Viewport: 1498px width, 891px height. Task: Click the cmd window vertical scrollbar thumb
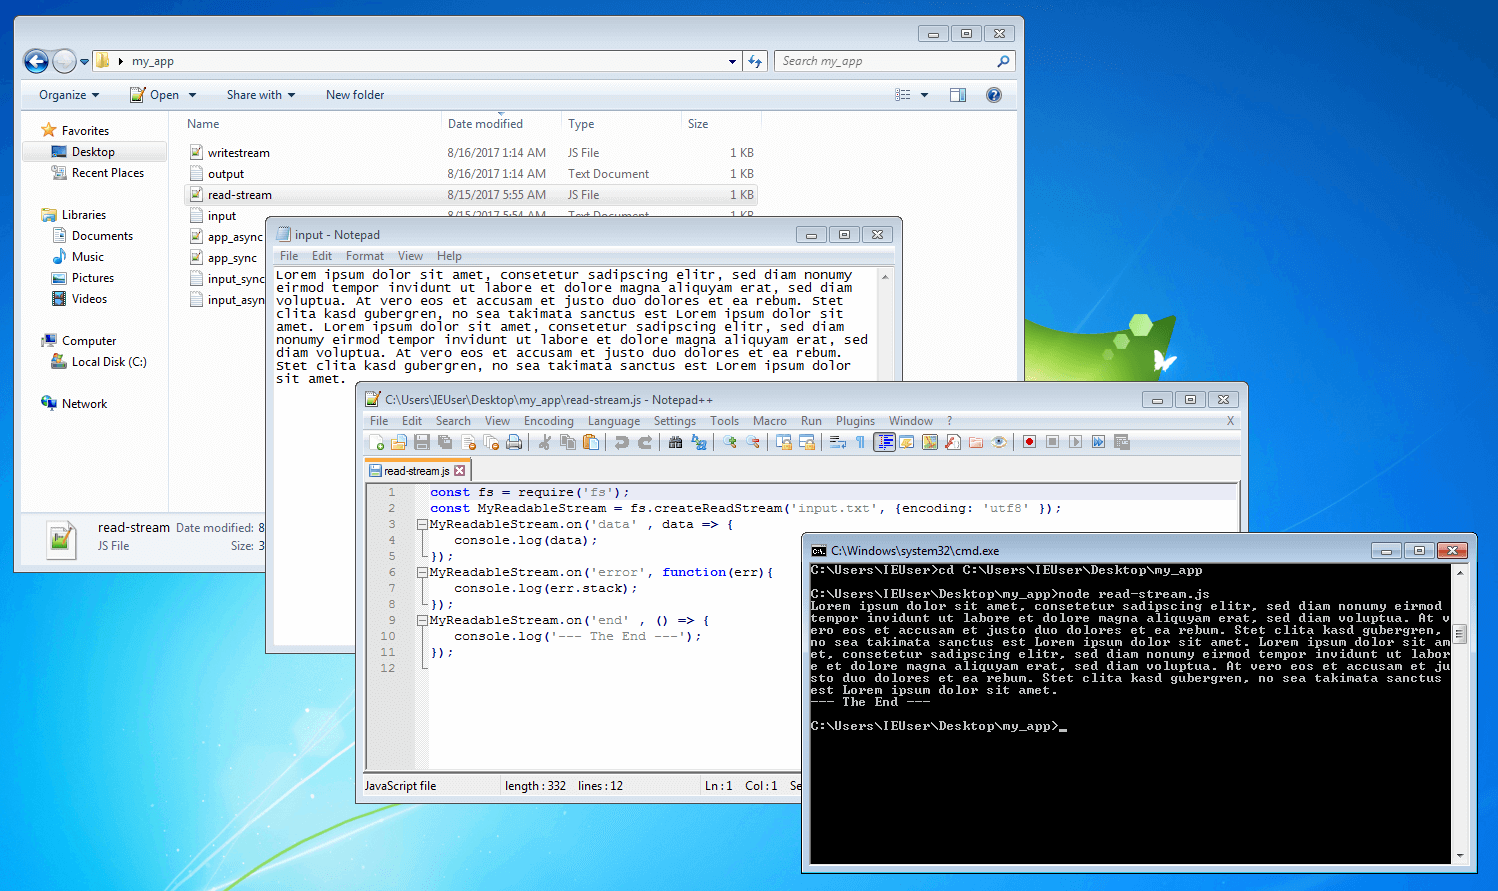coord(1460,634)
